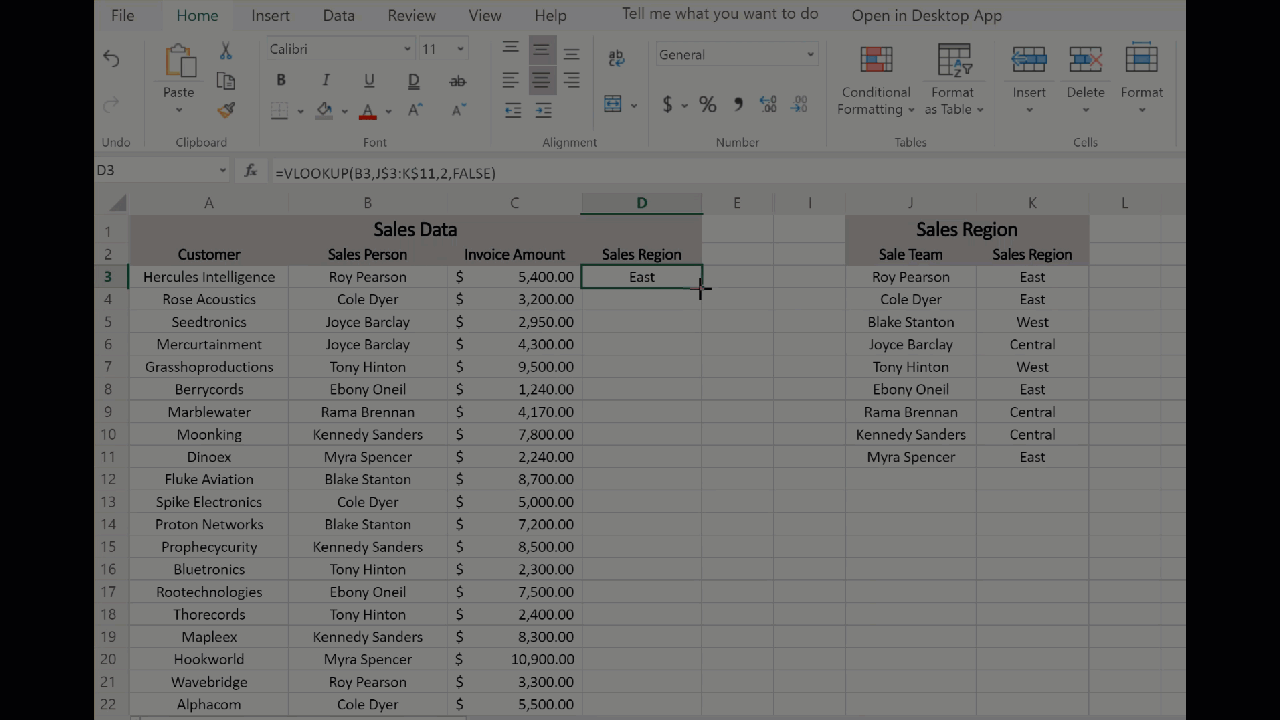This screenshot has height=720, width=1280.
Task: Click the Tell me what you want to do box
Action: pos(720,14)
